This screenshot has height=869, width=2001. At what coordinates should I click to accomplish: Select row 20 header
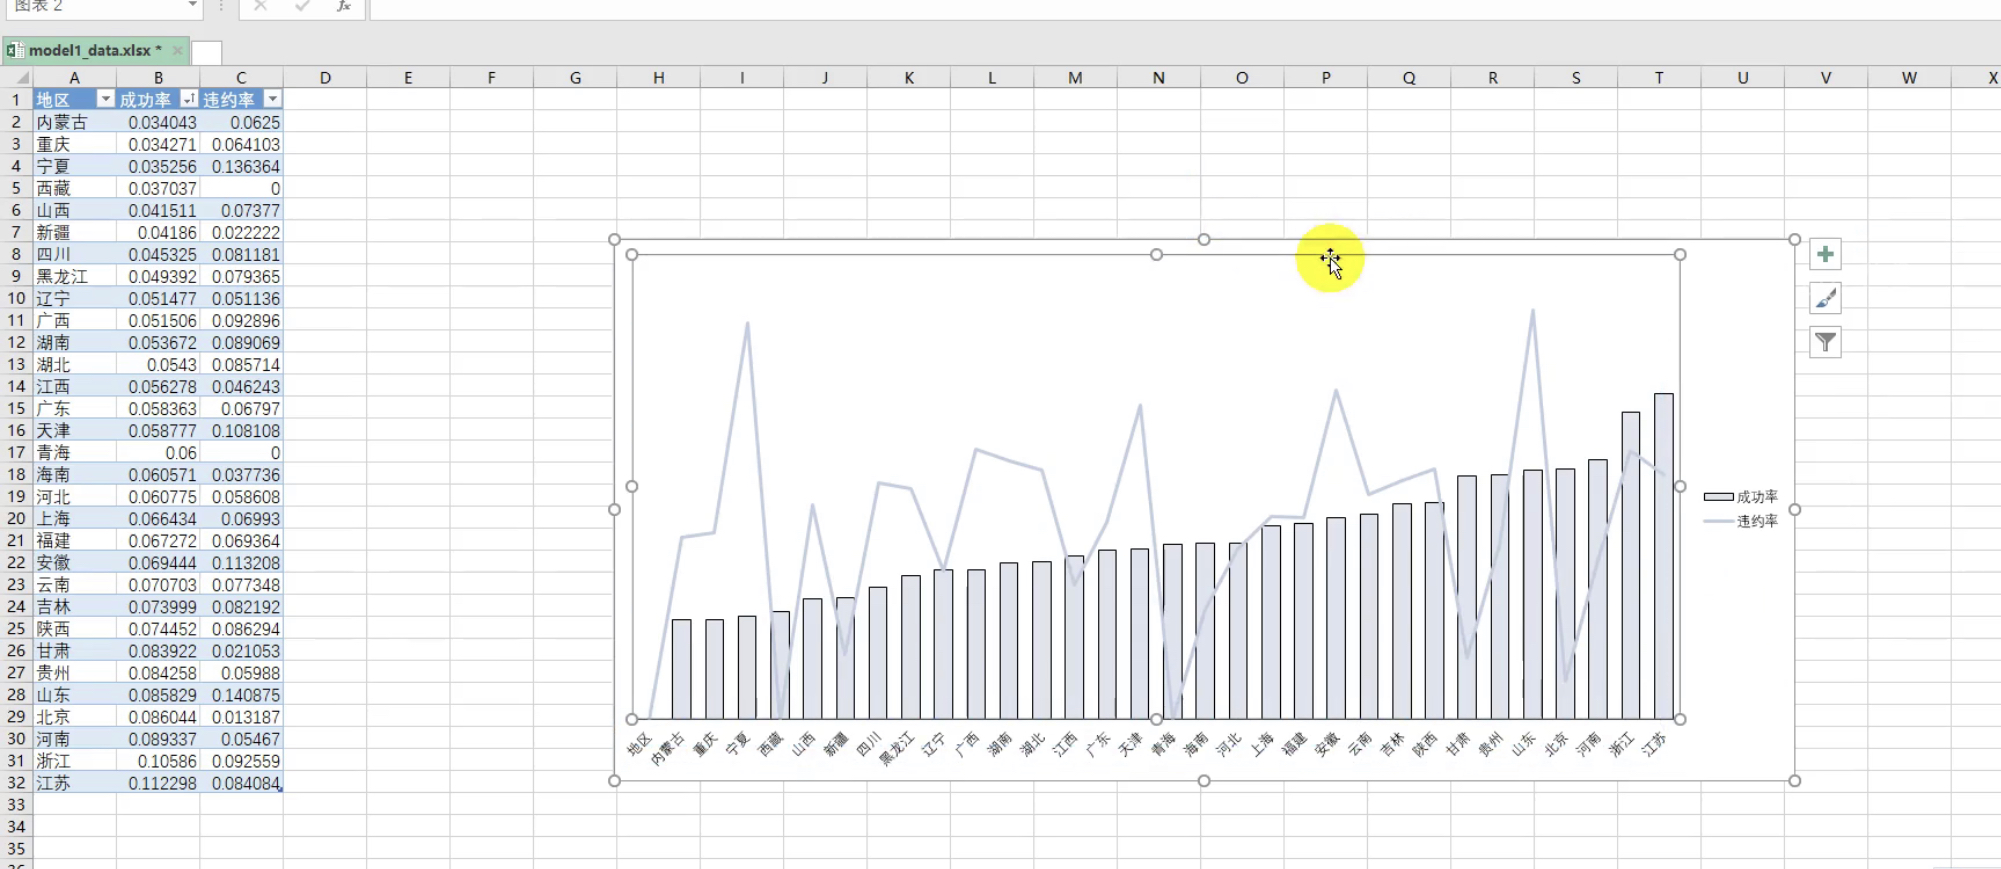coord(16,518)
